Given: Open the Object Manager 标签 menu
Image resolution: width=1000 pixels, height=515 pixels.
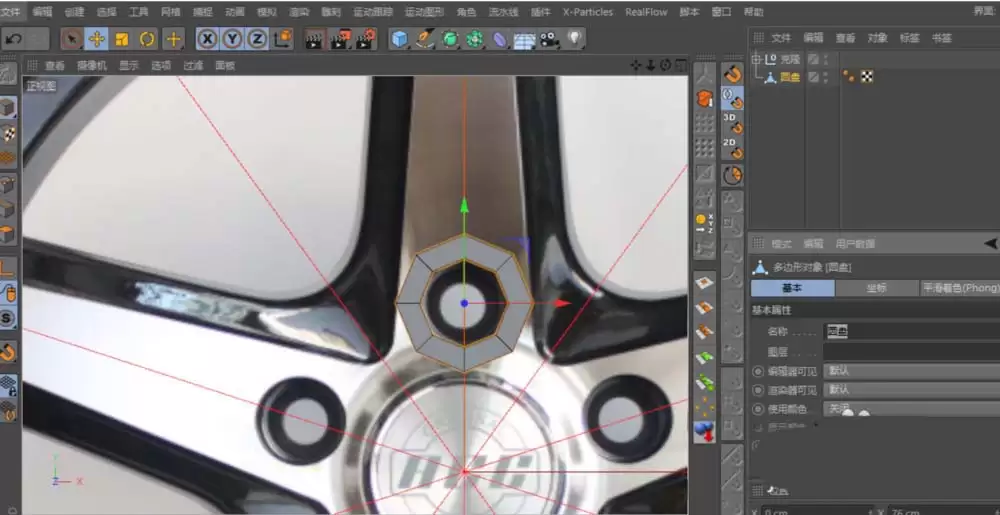Looking at the screenshot, I should pyautogui.click(x=909, y=38).
